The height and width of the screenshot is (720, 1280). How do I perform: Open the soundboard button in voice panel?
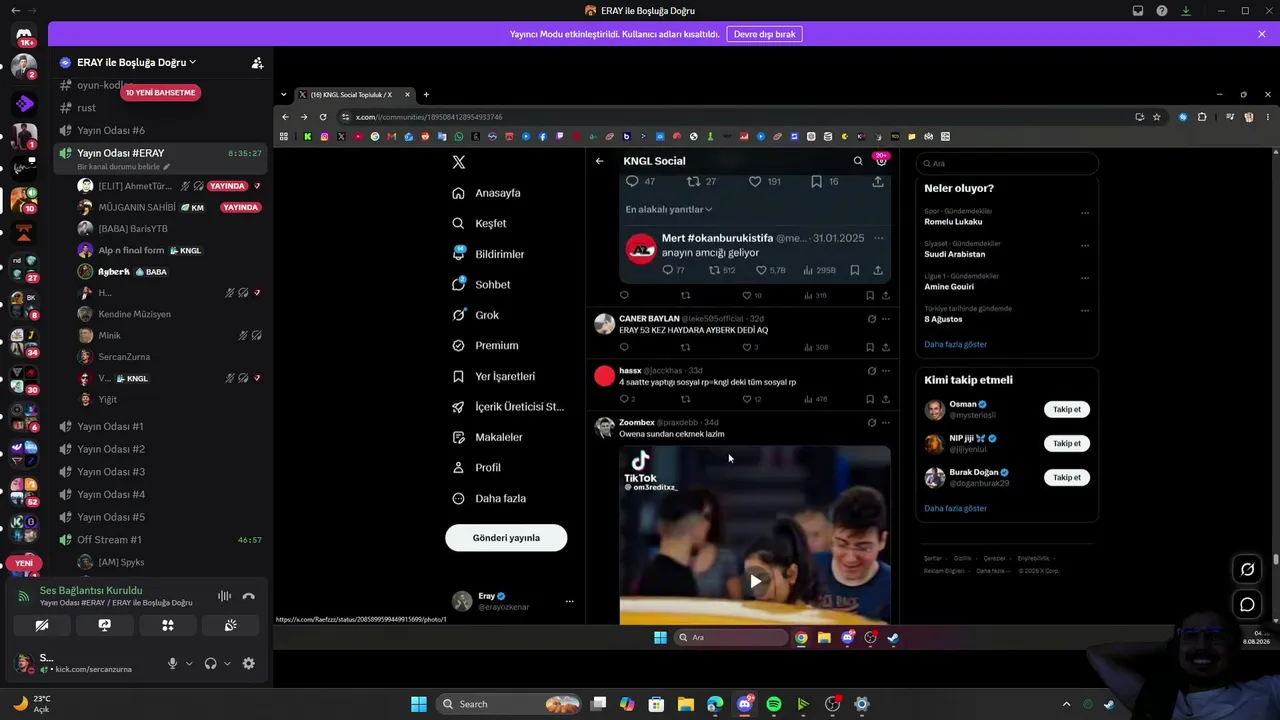(230, 625)
